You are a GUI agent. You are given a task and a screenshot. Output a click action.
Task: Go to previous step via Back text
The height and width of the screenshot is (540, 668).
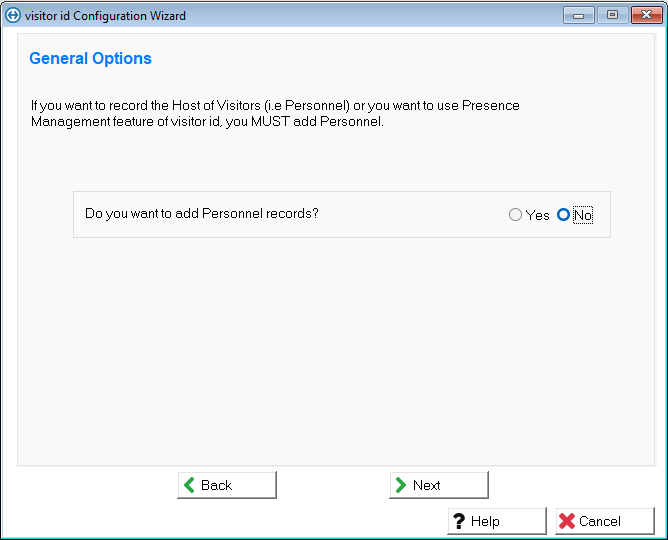click(216, 485)
